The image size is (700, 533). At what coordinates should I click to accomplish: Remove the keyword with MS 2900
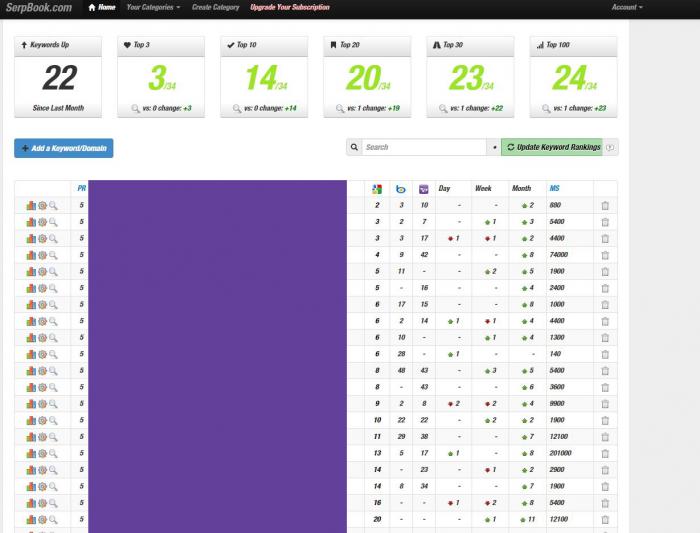[605, 470]
